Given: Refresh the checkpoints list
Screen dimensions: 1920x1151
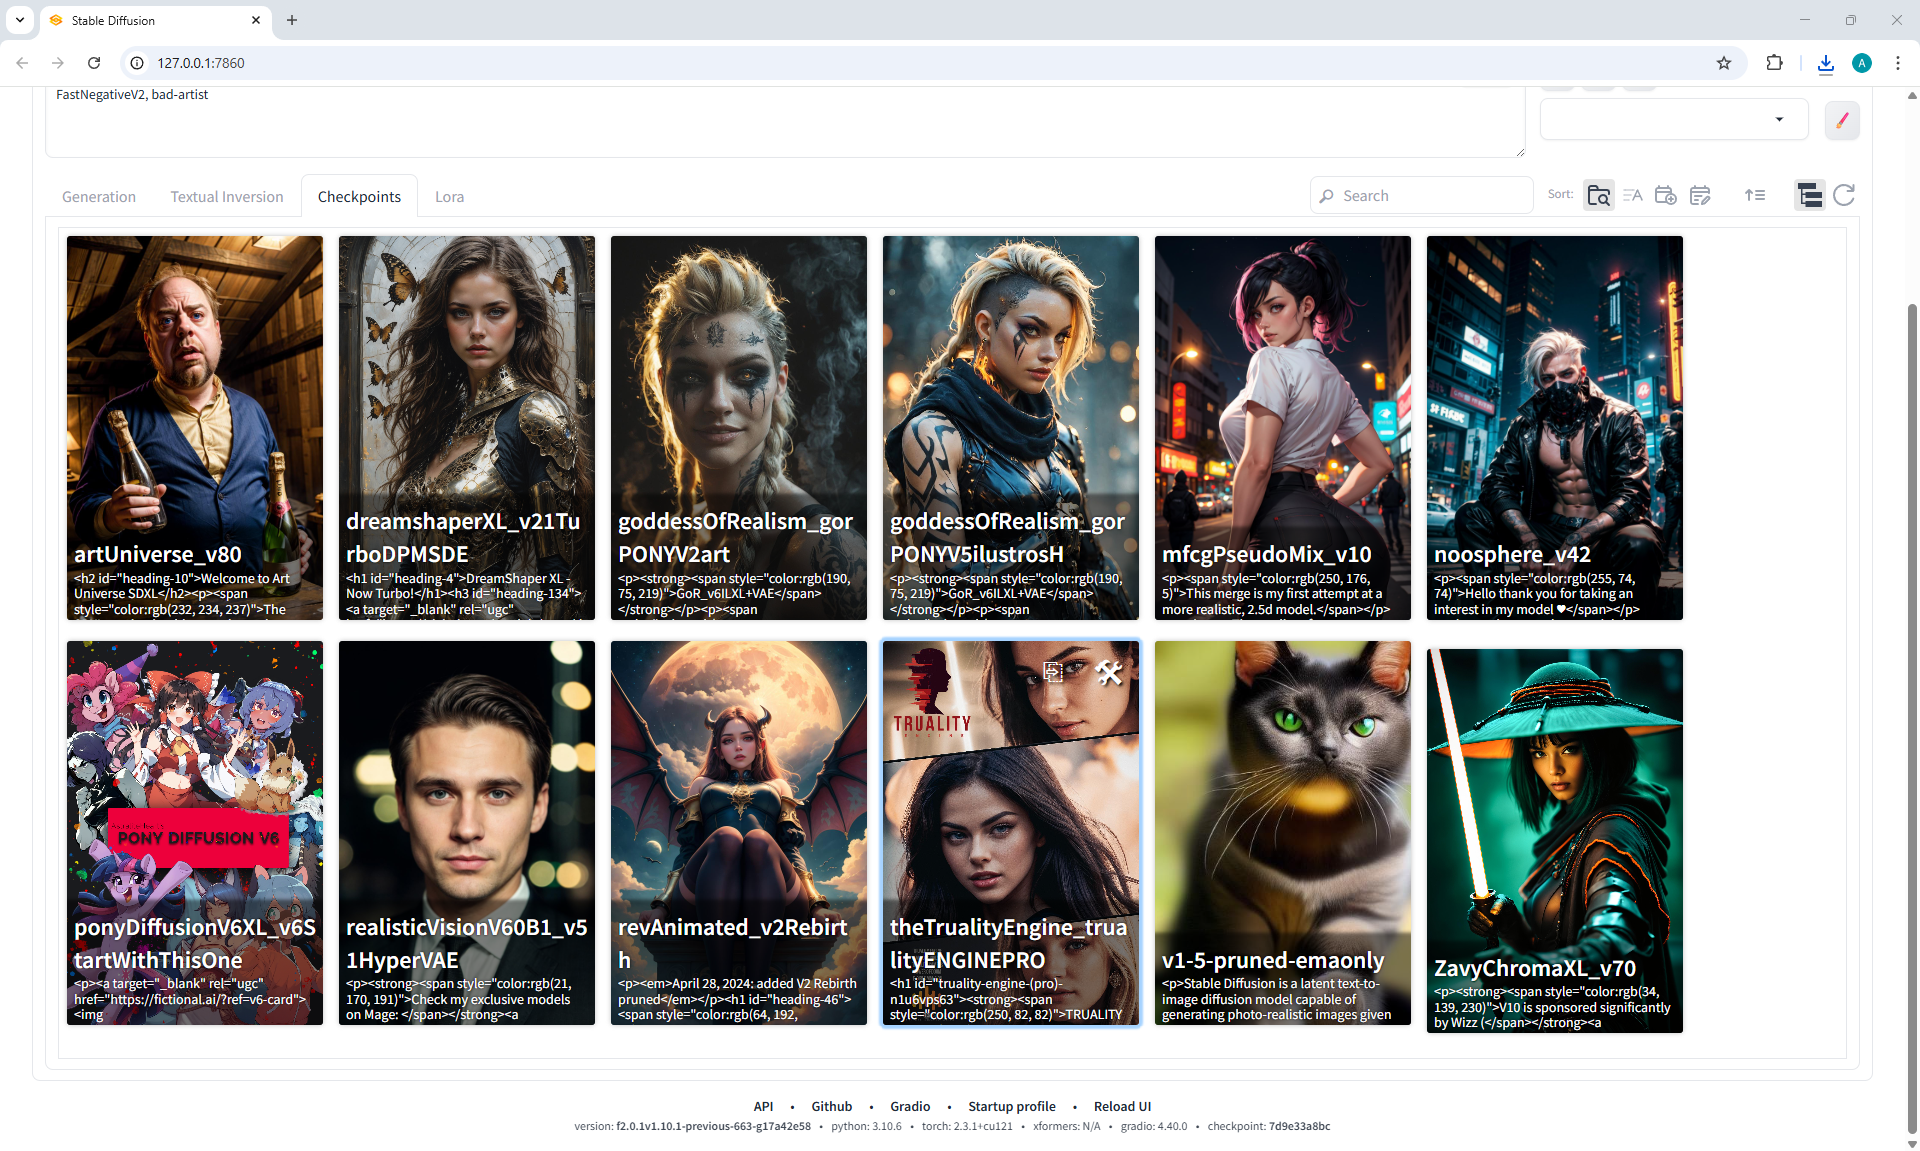Looking at the screenshot, I should click(x=1844, y=195).
